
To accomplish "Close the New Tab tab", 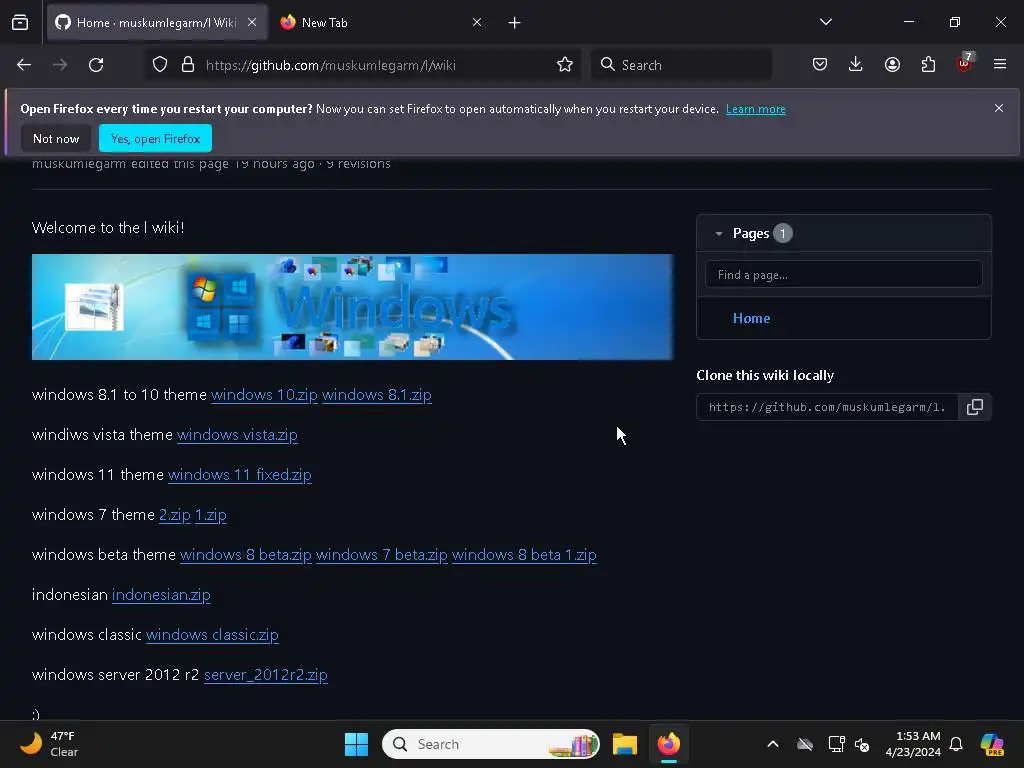I will point(477,22).
